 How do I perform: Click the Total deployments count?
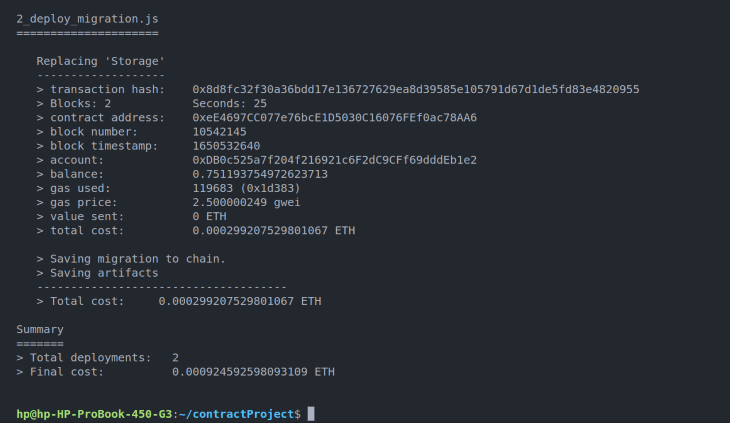pyautogui.click(x=175, y=357)
